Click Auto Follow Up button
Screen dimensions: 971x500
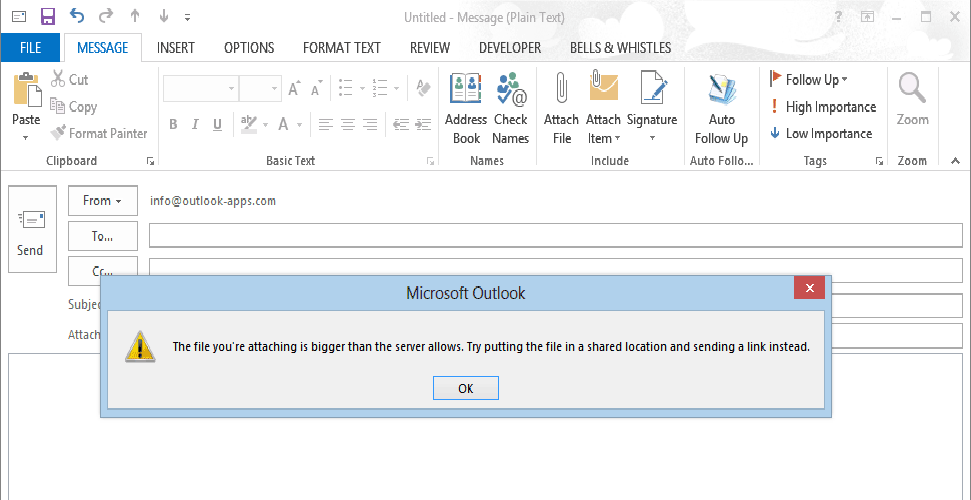721,108
